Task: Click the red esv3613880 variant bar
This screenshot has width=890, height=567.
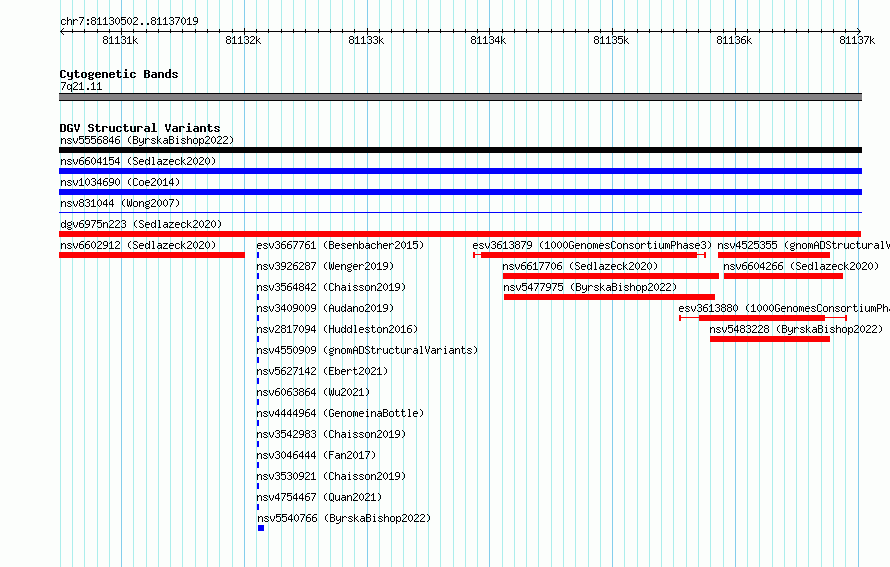Action: coord(762,318)
